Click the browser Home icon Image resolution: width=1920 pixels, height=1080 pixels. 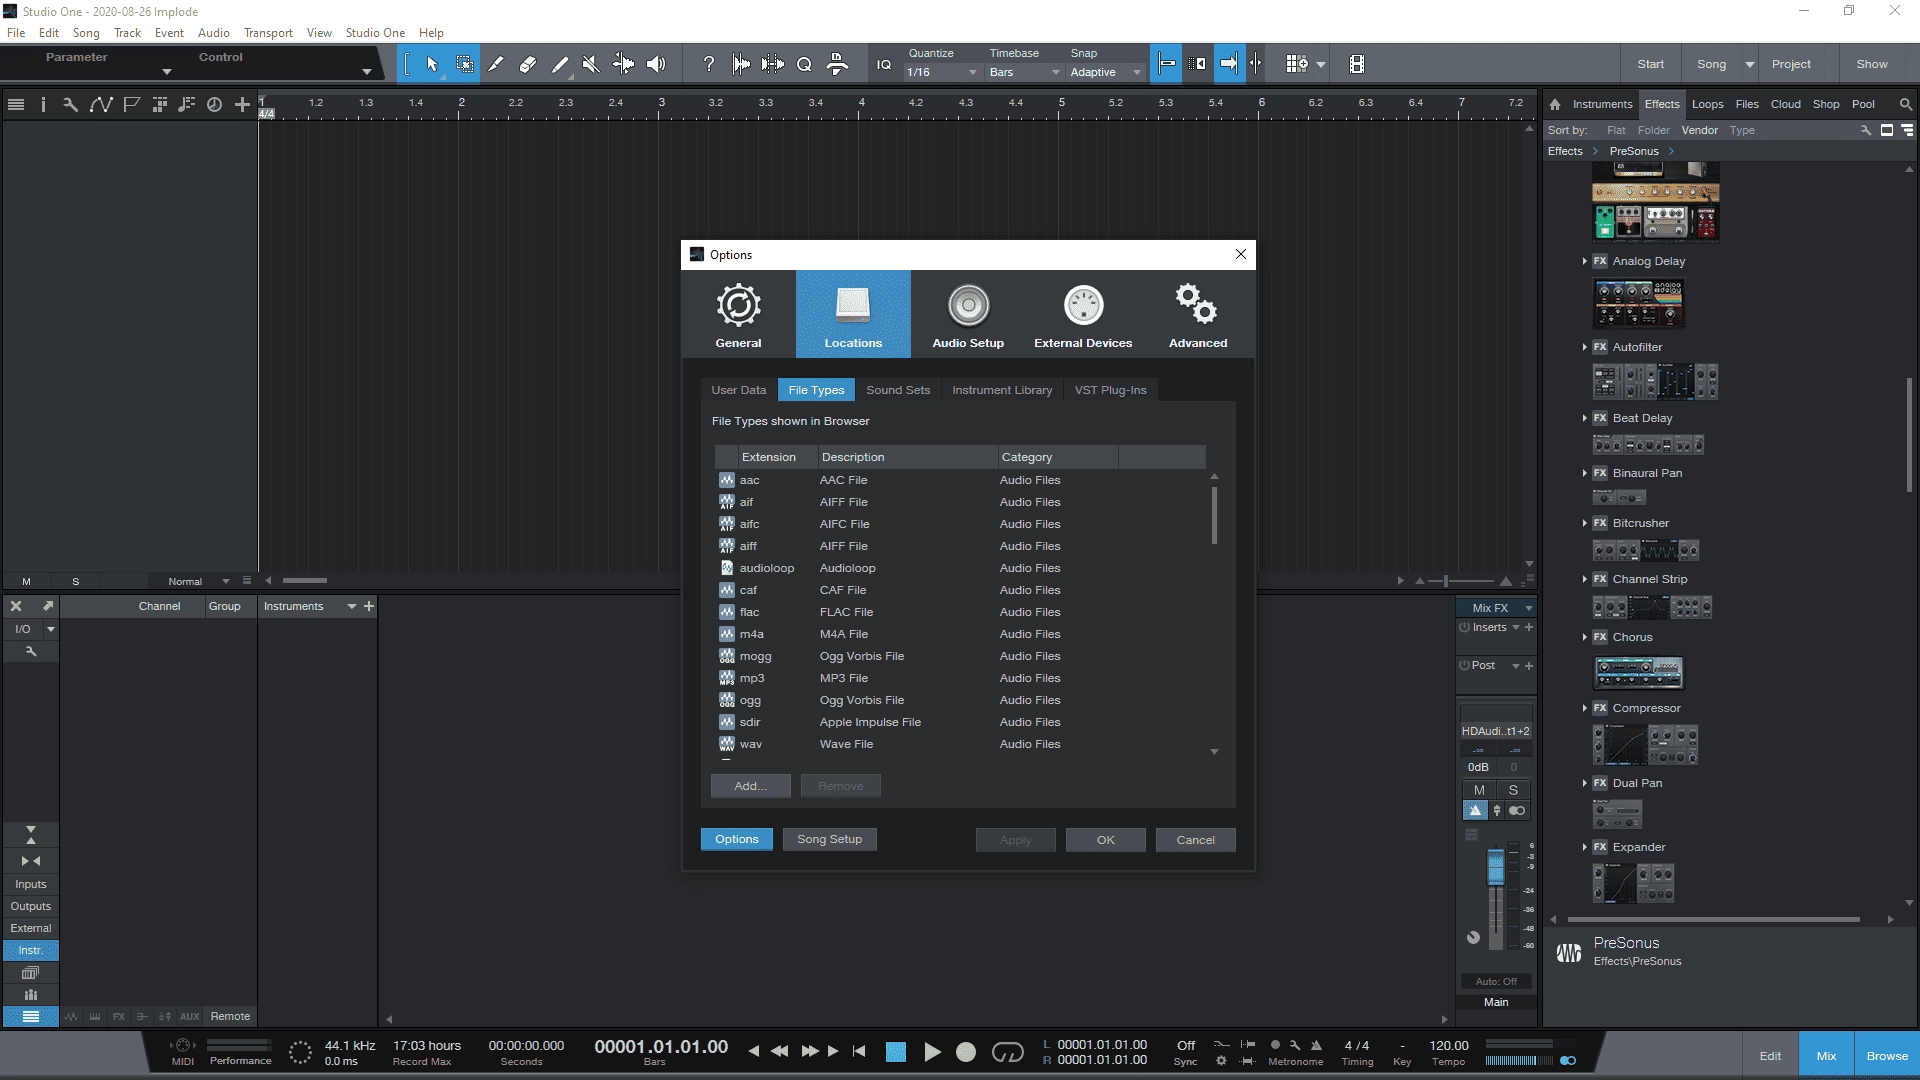point(1555,104)
